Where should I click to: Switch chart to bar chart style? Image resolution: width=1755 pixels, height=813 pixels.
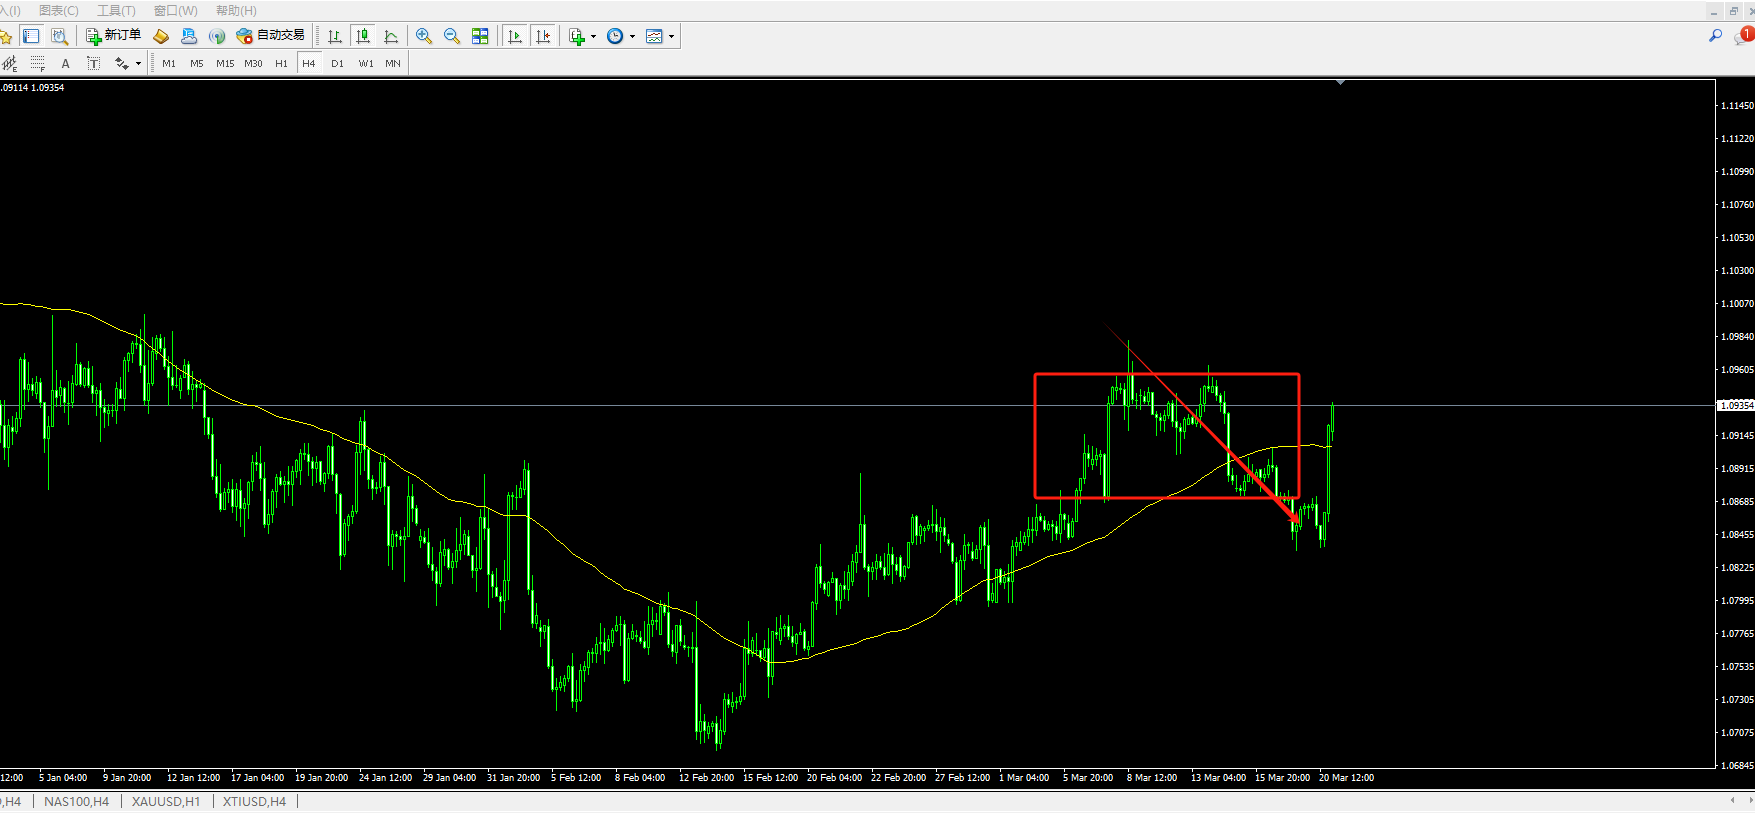pyautogui.click(x=335, y=36)
